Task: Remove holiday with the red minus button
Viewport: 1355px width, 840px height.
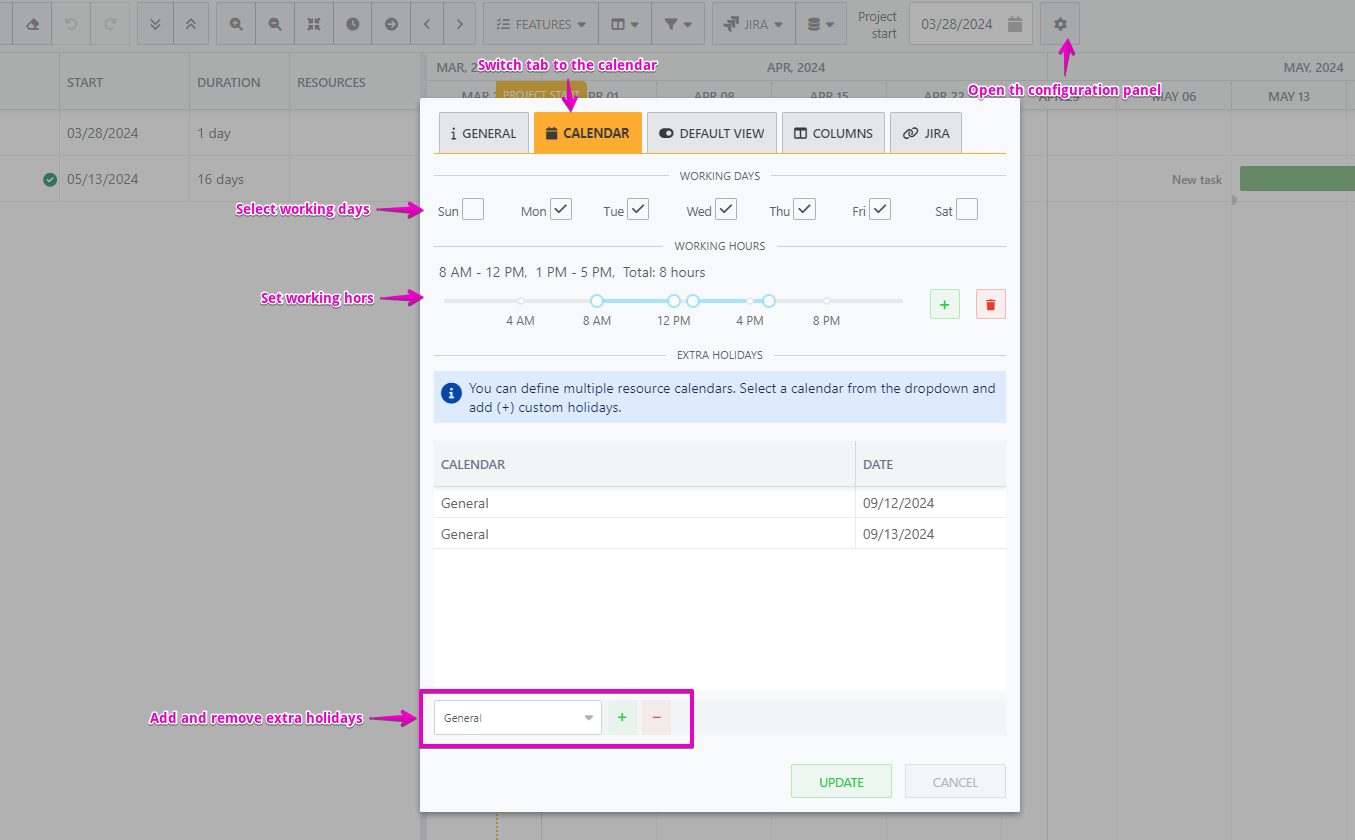Action: pos(656,717)
